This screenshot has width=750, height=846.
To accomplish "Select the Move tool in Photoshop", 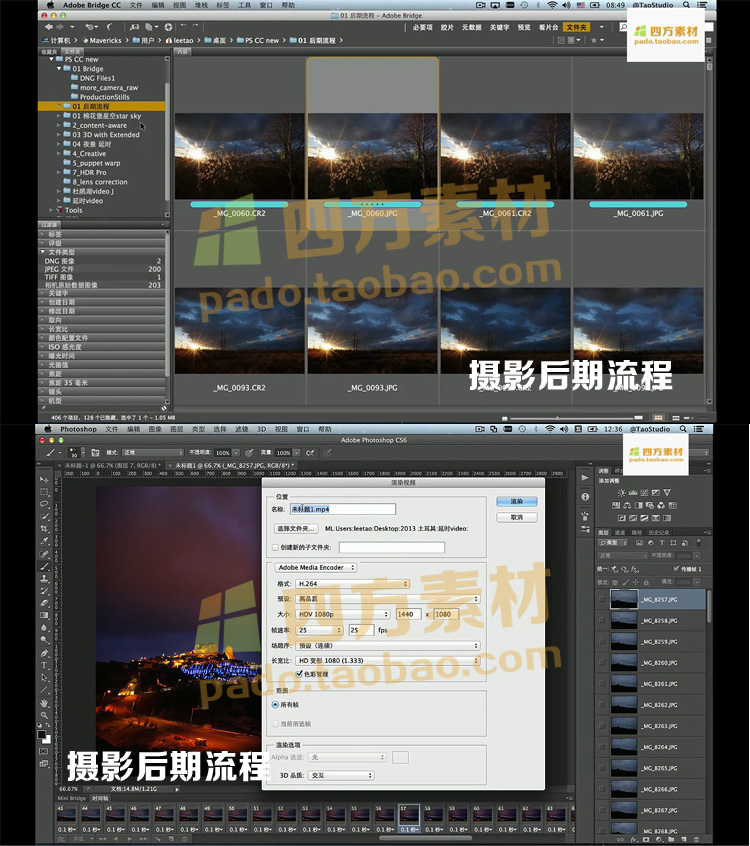I will (44, 480).
